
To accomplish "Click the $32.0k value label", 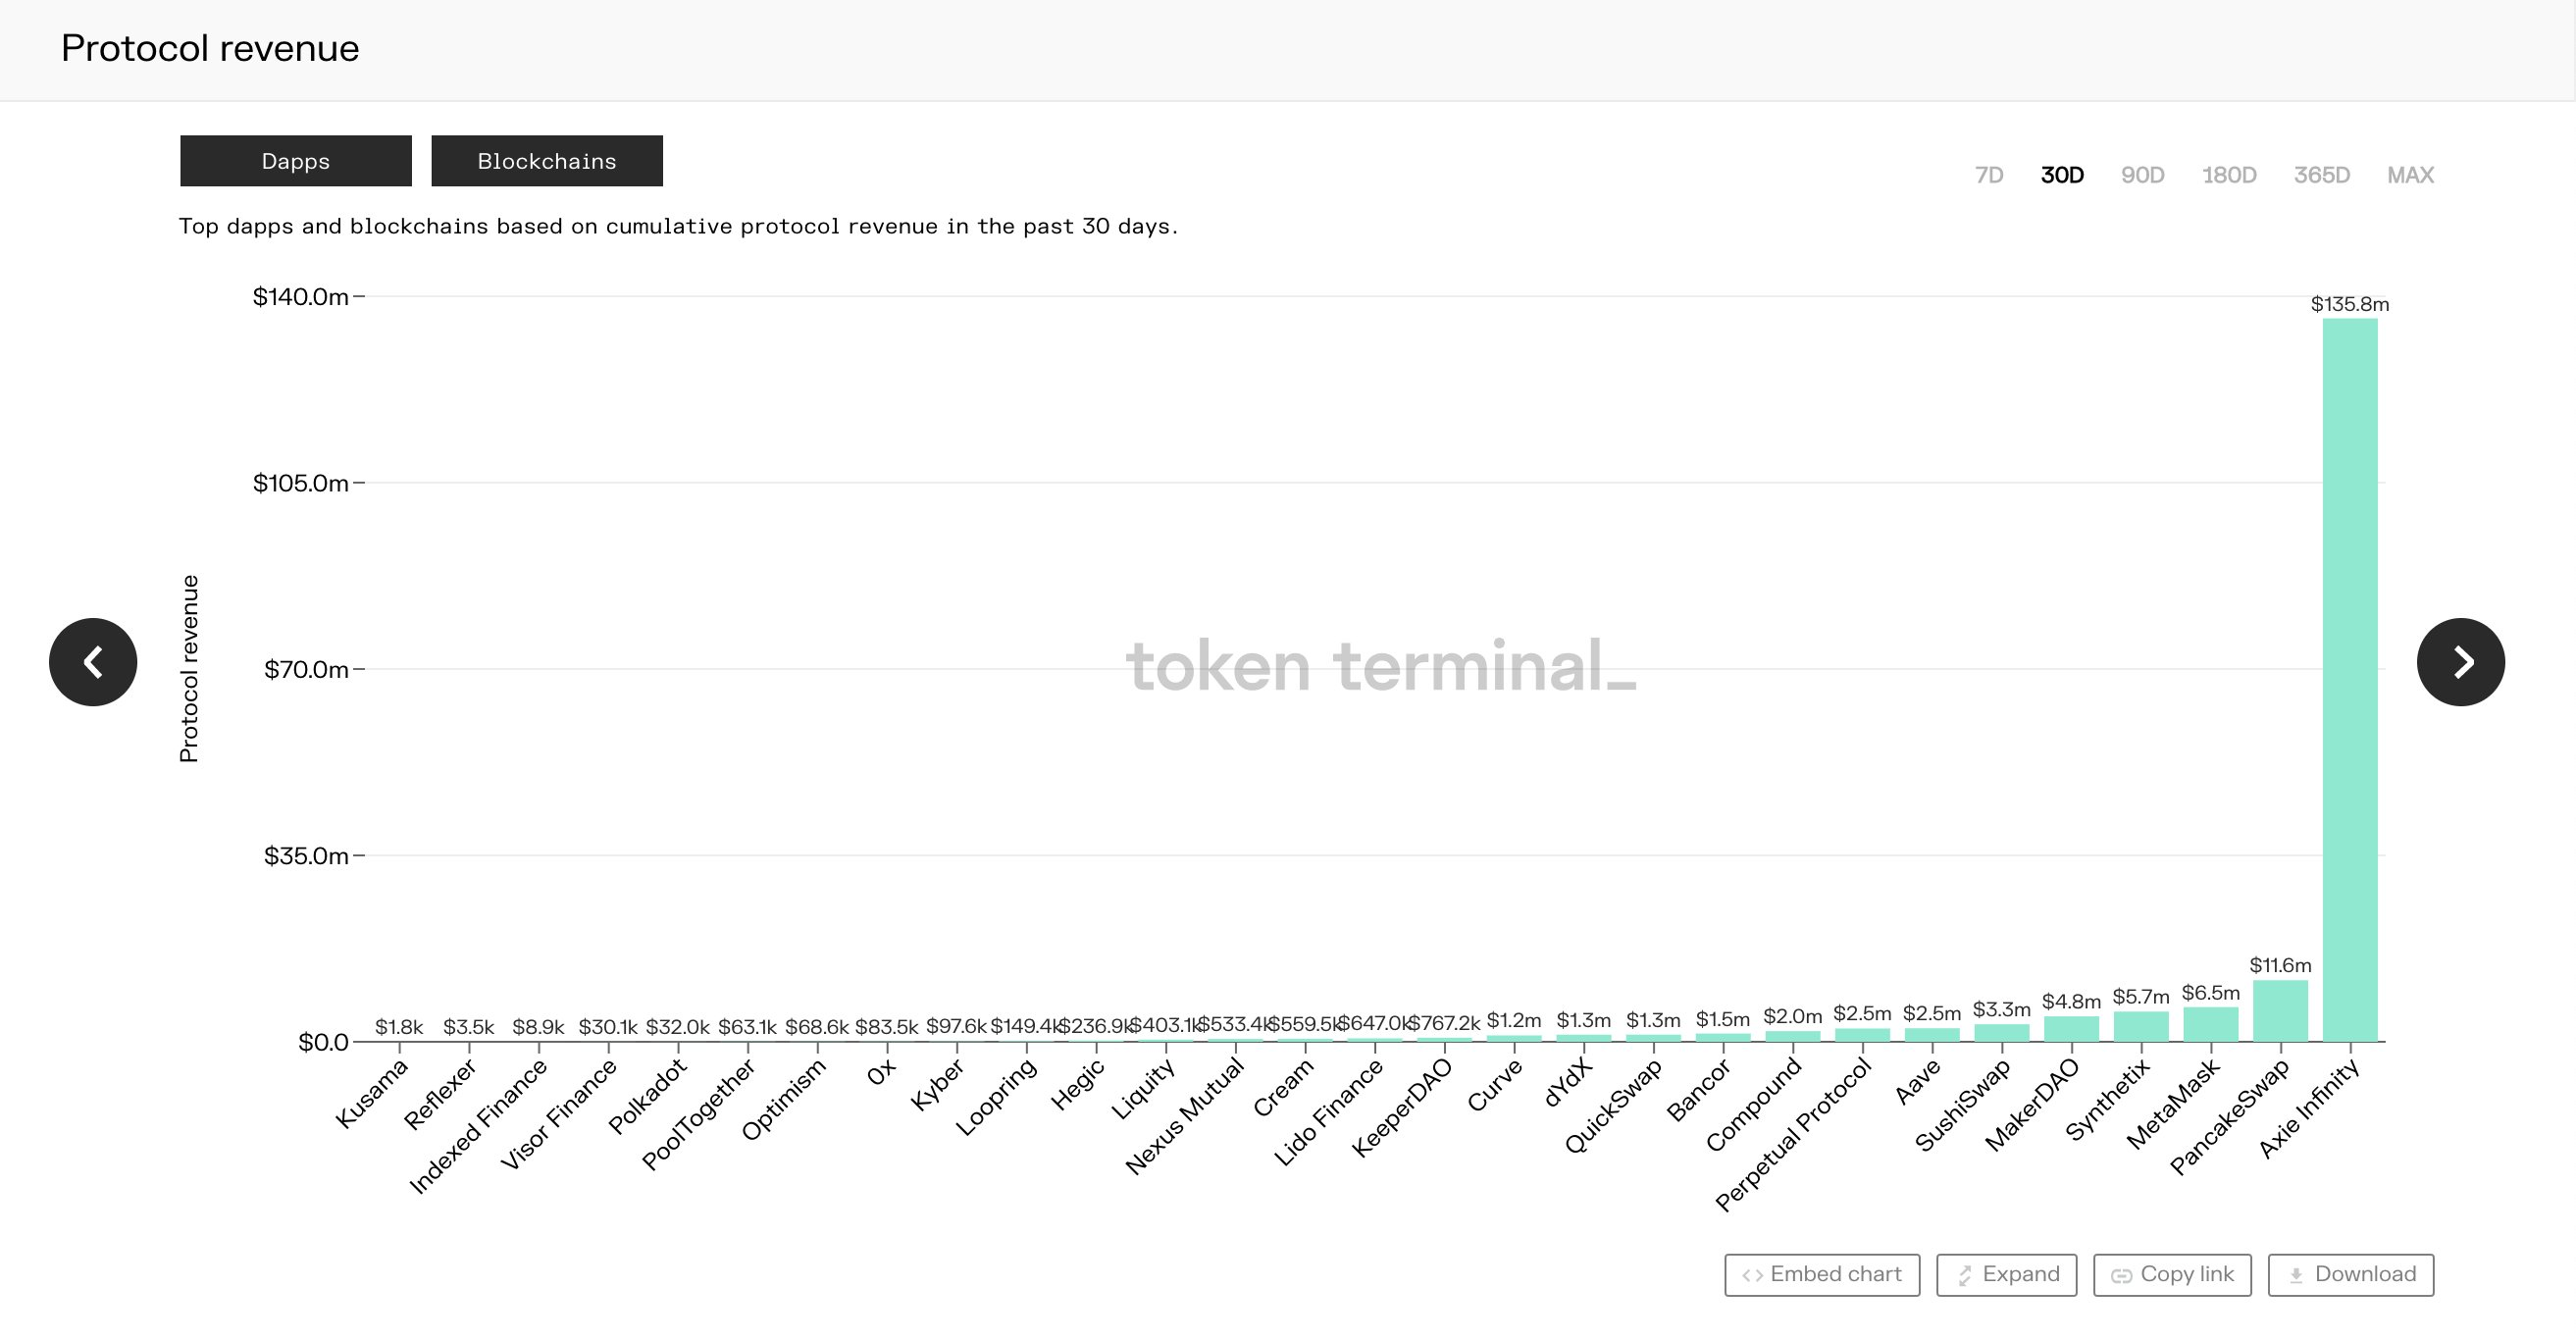I will tap(678, 1027).
